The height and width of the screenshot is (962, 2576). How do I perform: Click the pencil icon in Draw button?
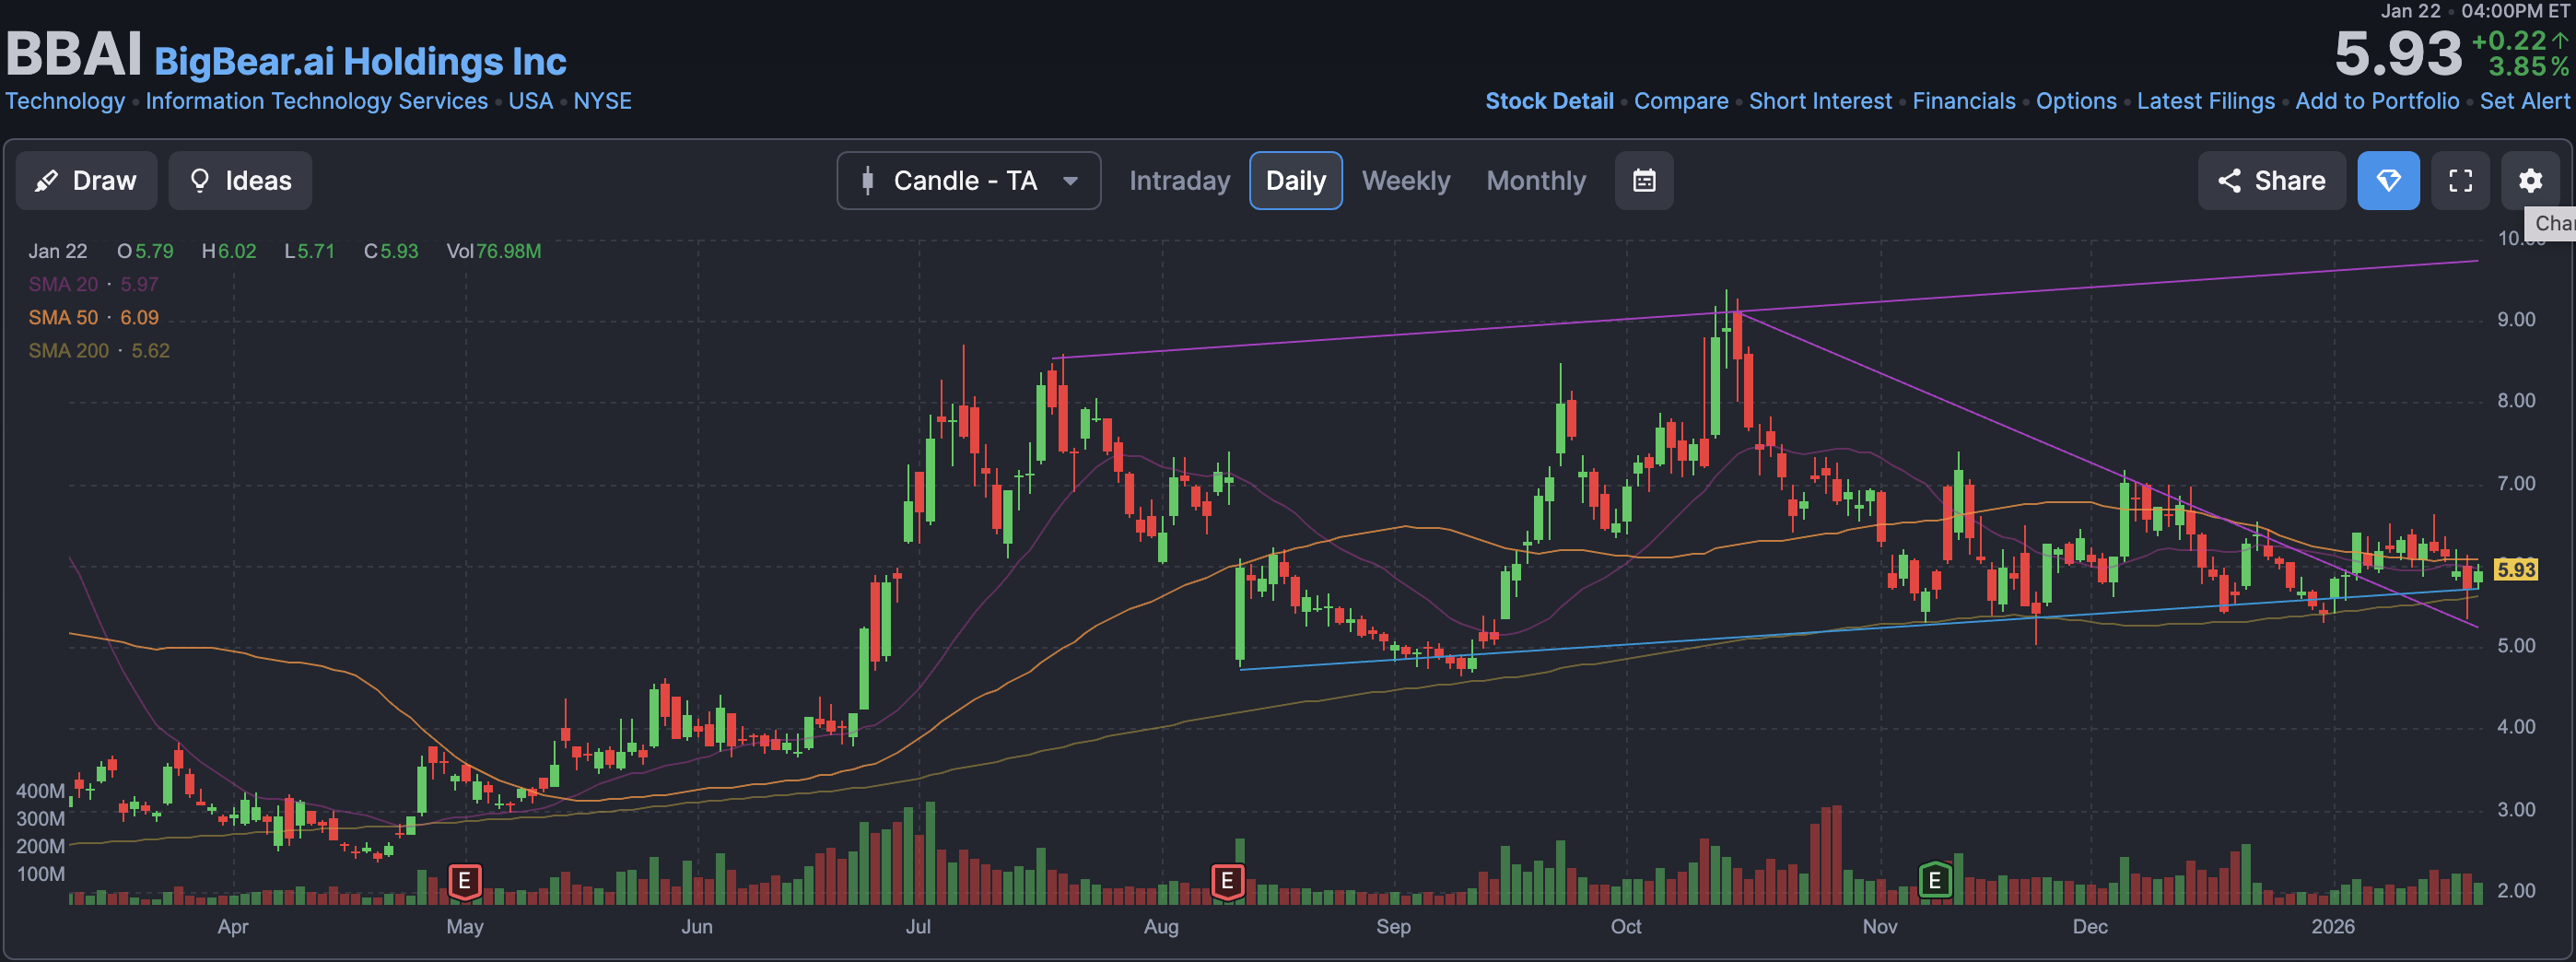pyautogui.click(x=46, y=181)
